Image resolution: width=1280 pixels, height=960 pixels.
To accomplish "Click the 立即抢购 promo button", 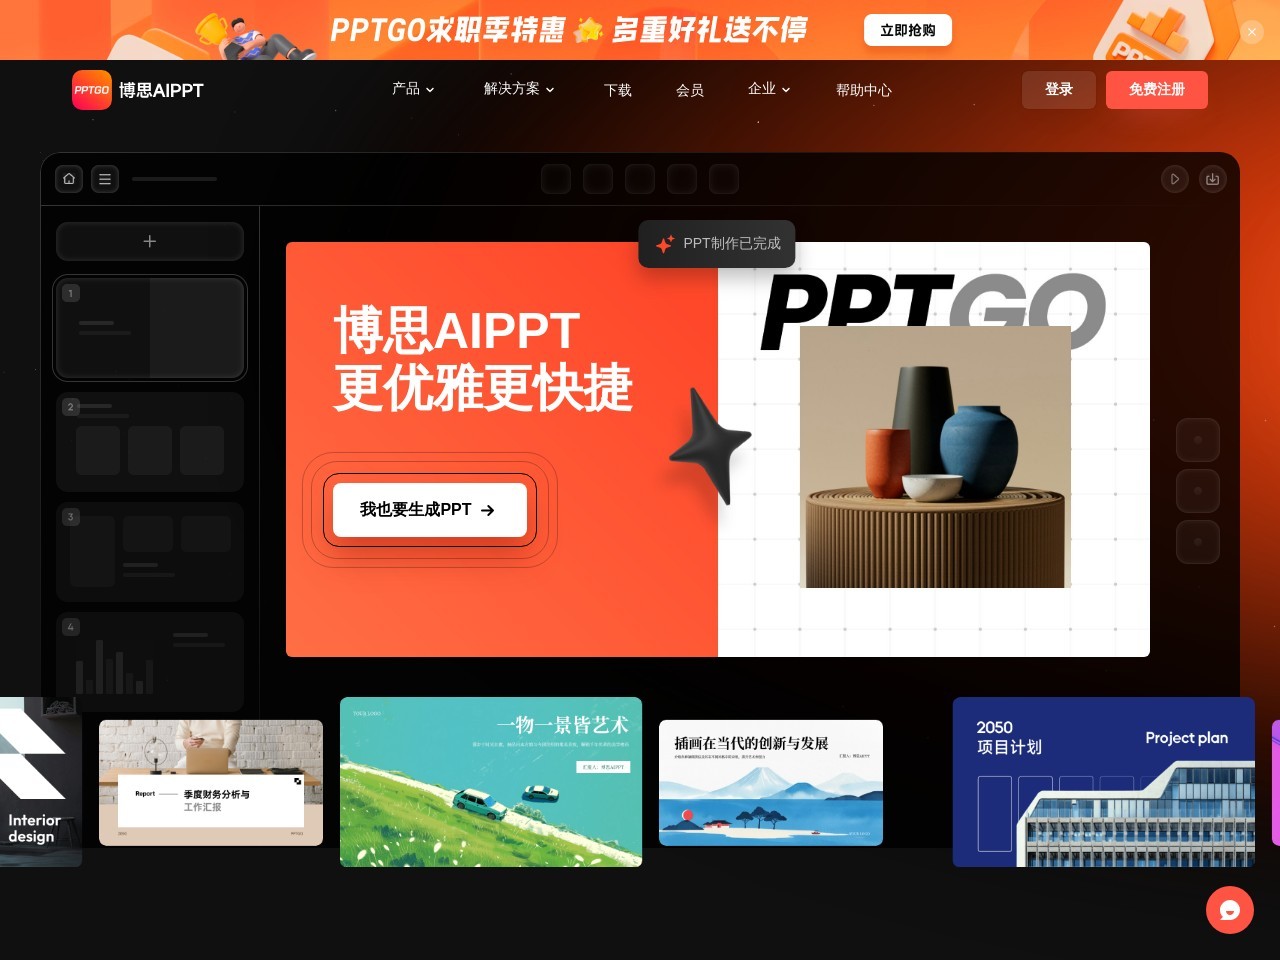I will point(907,30).
